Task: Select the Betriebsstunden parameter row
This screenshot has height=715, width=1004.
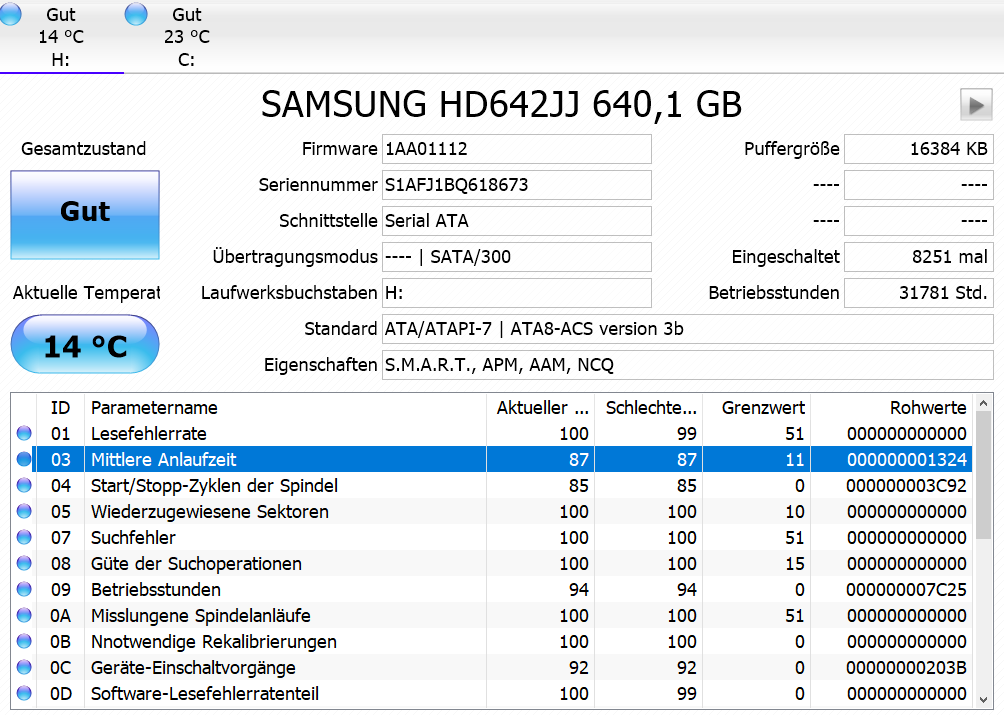Action: pyautogui.click(x=492, y=590)
